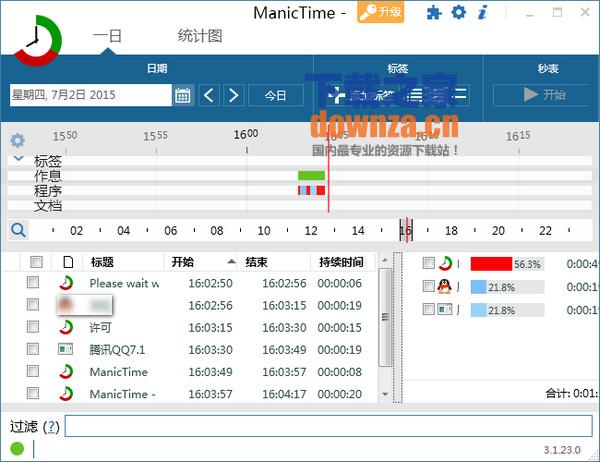Open timeline settings gear icon

tap(17, 140)
